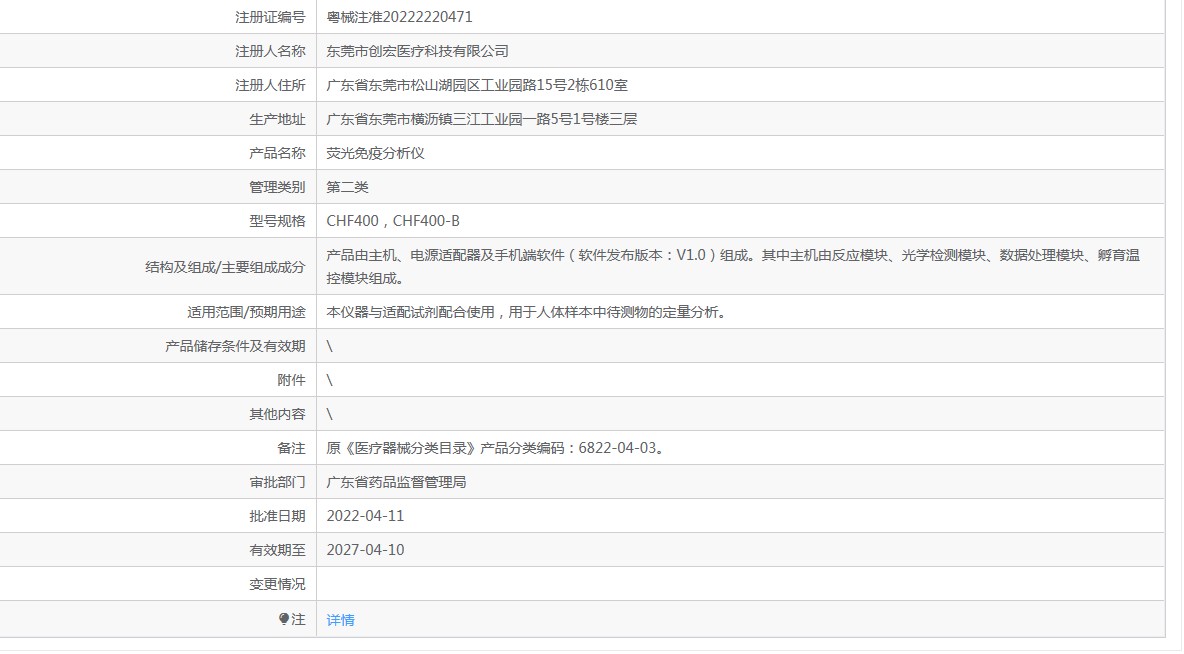Click production address 横沥镇三江工业园一路5号
1184x654 pixels.
tap(482, 119)
